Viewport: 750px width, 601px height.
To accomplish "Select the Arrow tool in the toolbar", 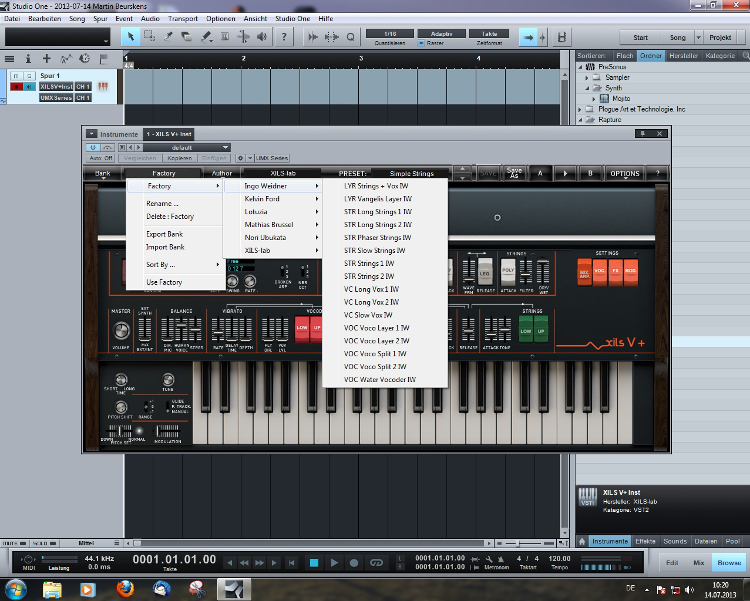I will click(130, 37).
